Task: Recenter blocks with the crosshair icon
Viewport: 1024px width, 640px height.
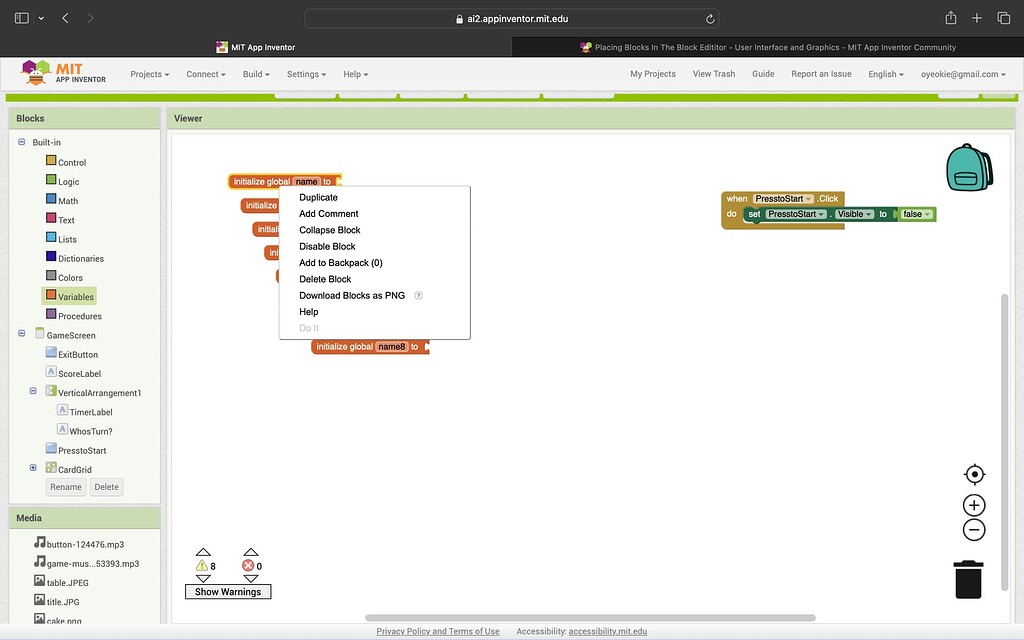Action: (x=973, y=474)
